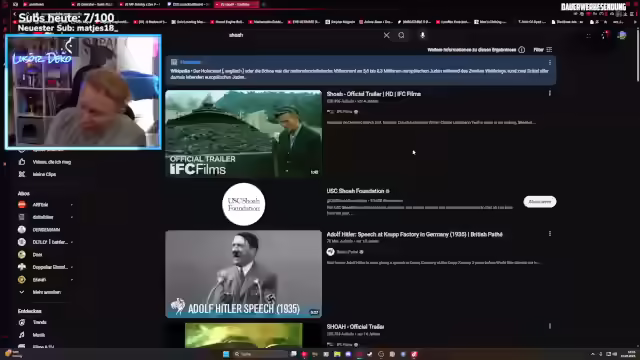Open the seventh subscription with gold avatar
The height and width of the screenshot is (360, 640).
click(x=45, y=280)
